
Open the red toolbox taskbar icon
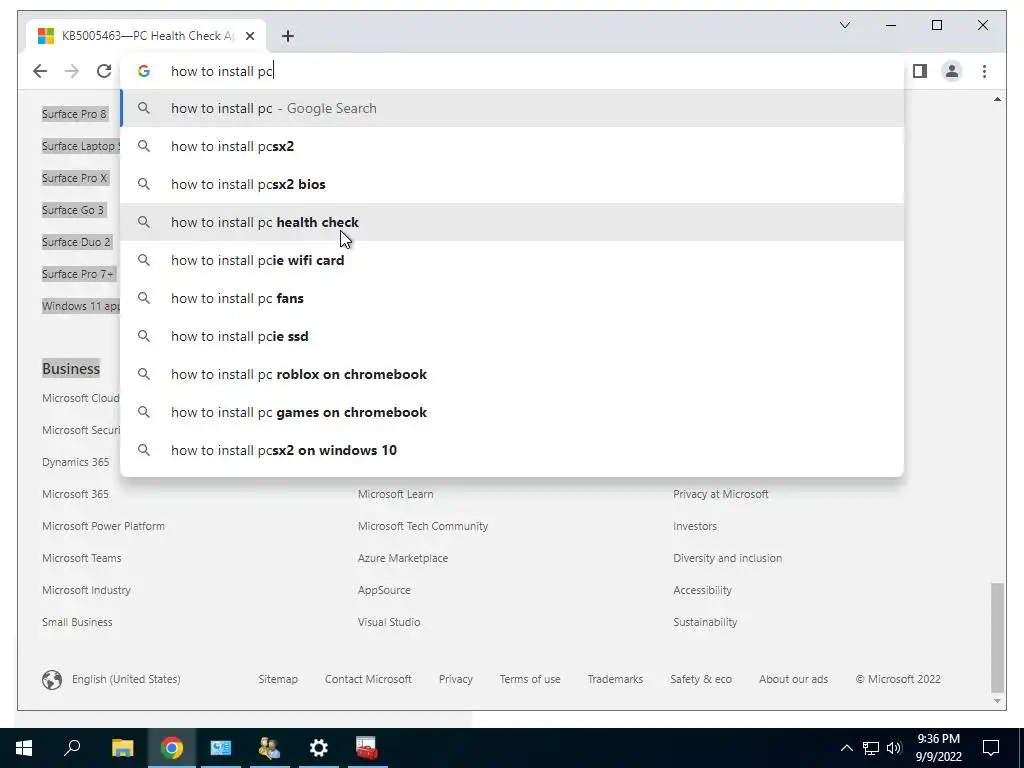(367, 748)
